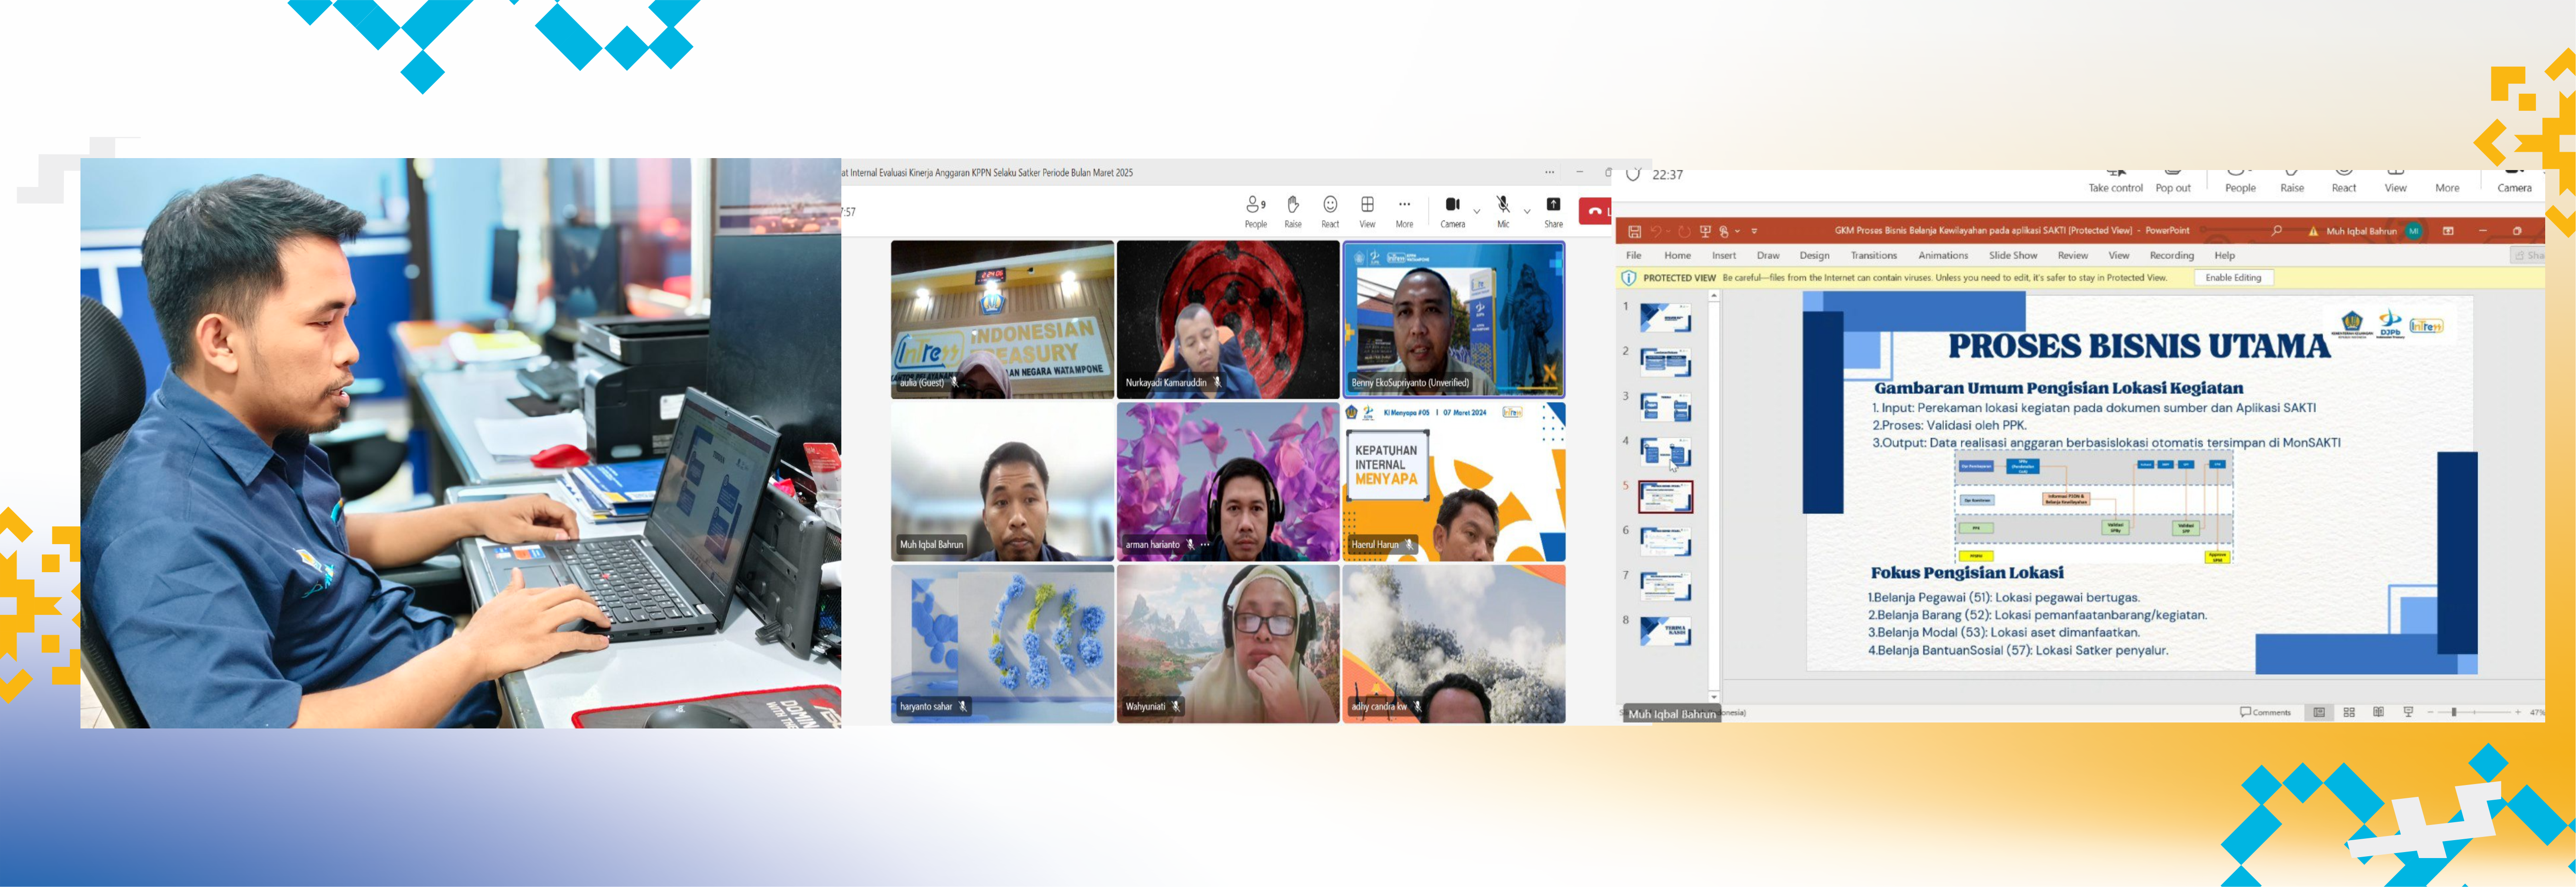2576x887 pixels.
Task: Open the three-dot menu in meeting title bar
Action: click(1550, 172)
